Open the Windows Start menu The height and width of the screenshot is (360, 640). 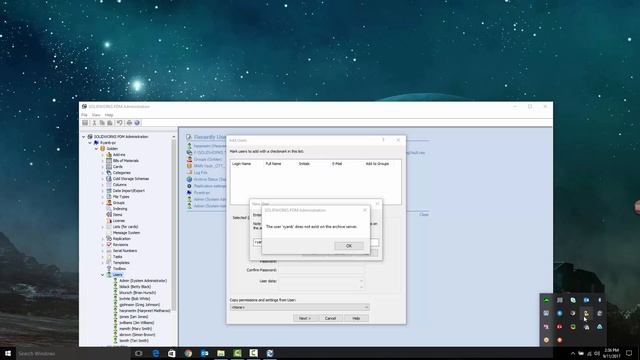(8, 353)
